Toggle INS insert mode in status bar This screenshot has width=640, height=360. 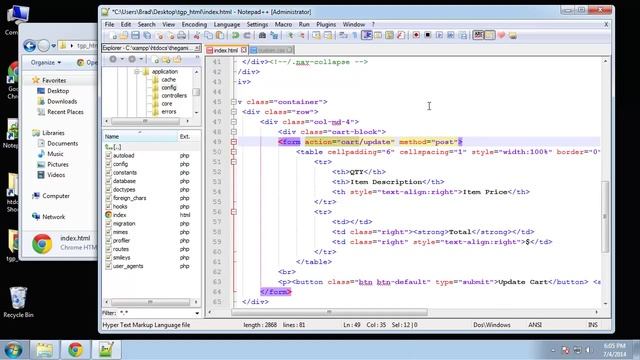(x=593, y=325)
